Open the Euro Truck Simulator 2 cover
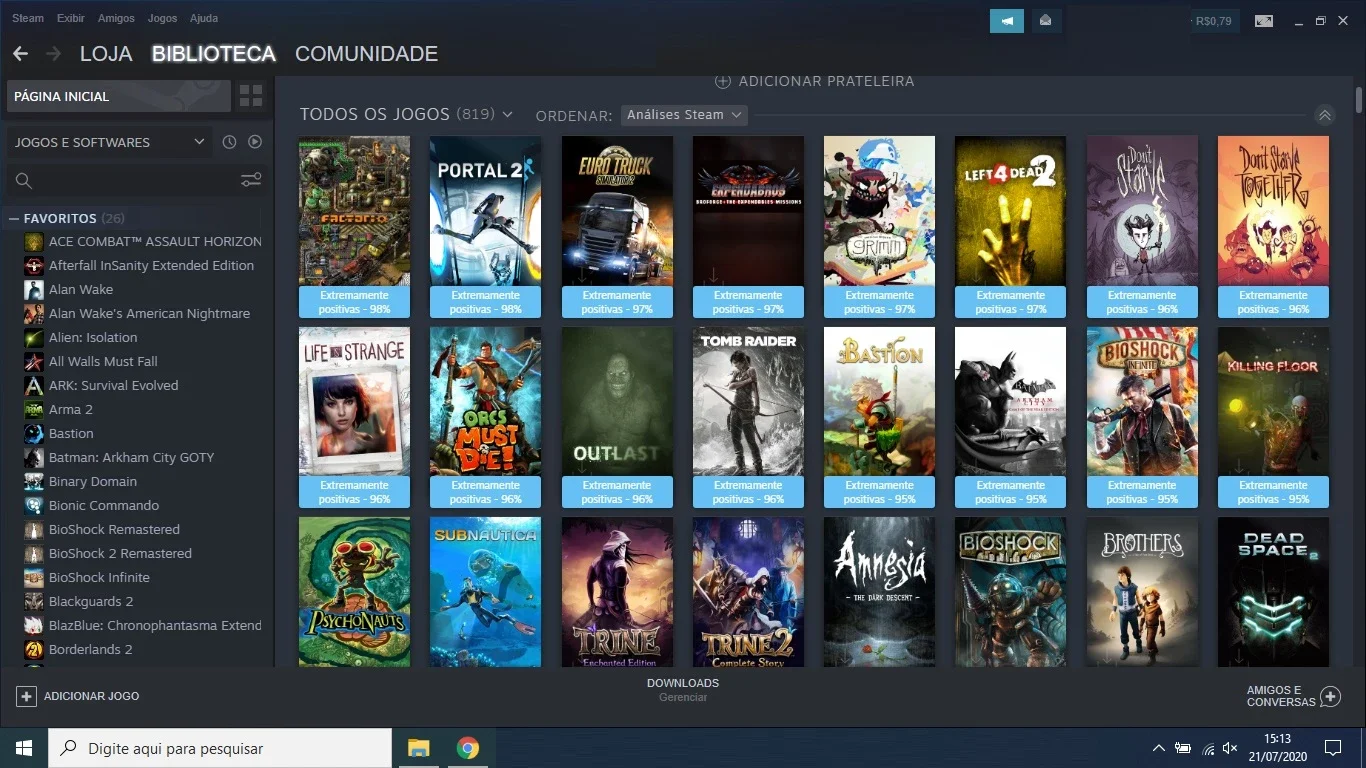1366x768 pixels. (x=617, y=211)
